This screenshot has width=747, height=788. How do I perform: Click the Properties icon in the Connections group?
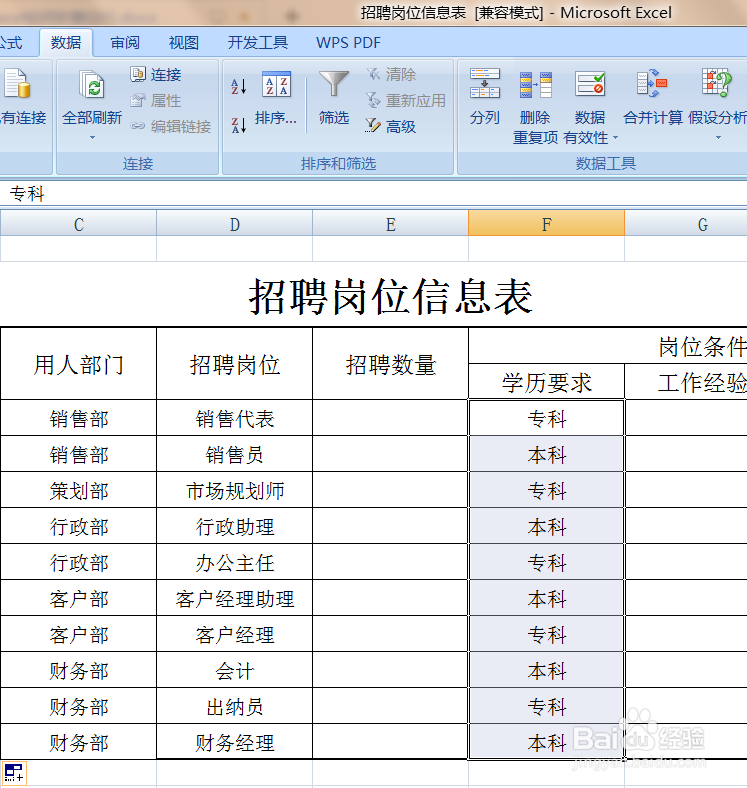[x=138, y=101]
